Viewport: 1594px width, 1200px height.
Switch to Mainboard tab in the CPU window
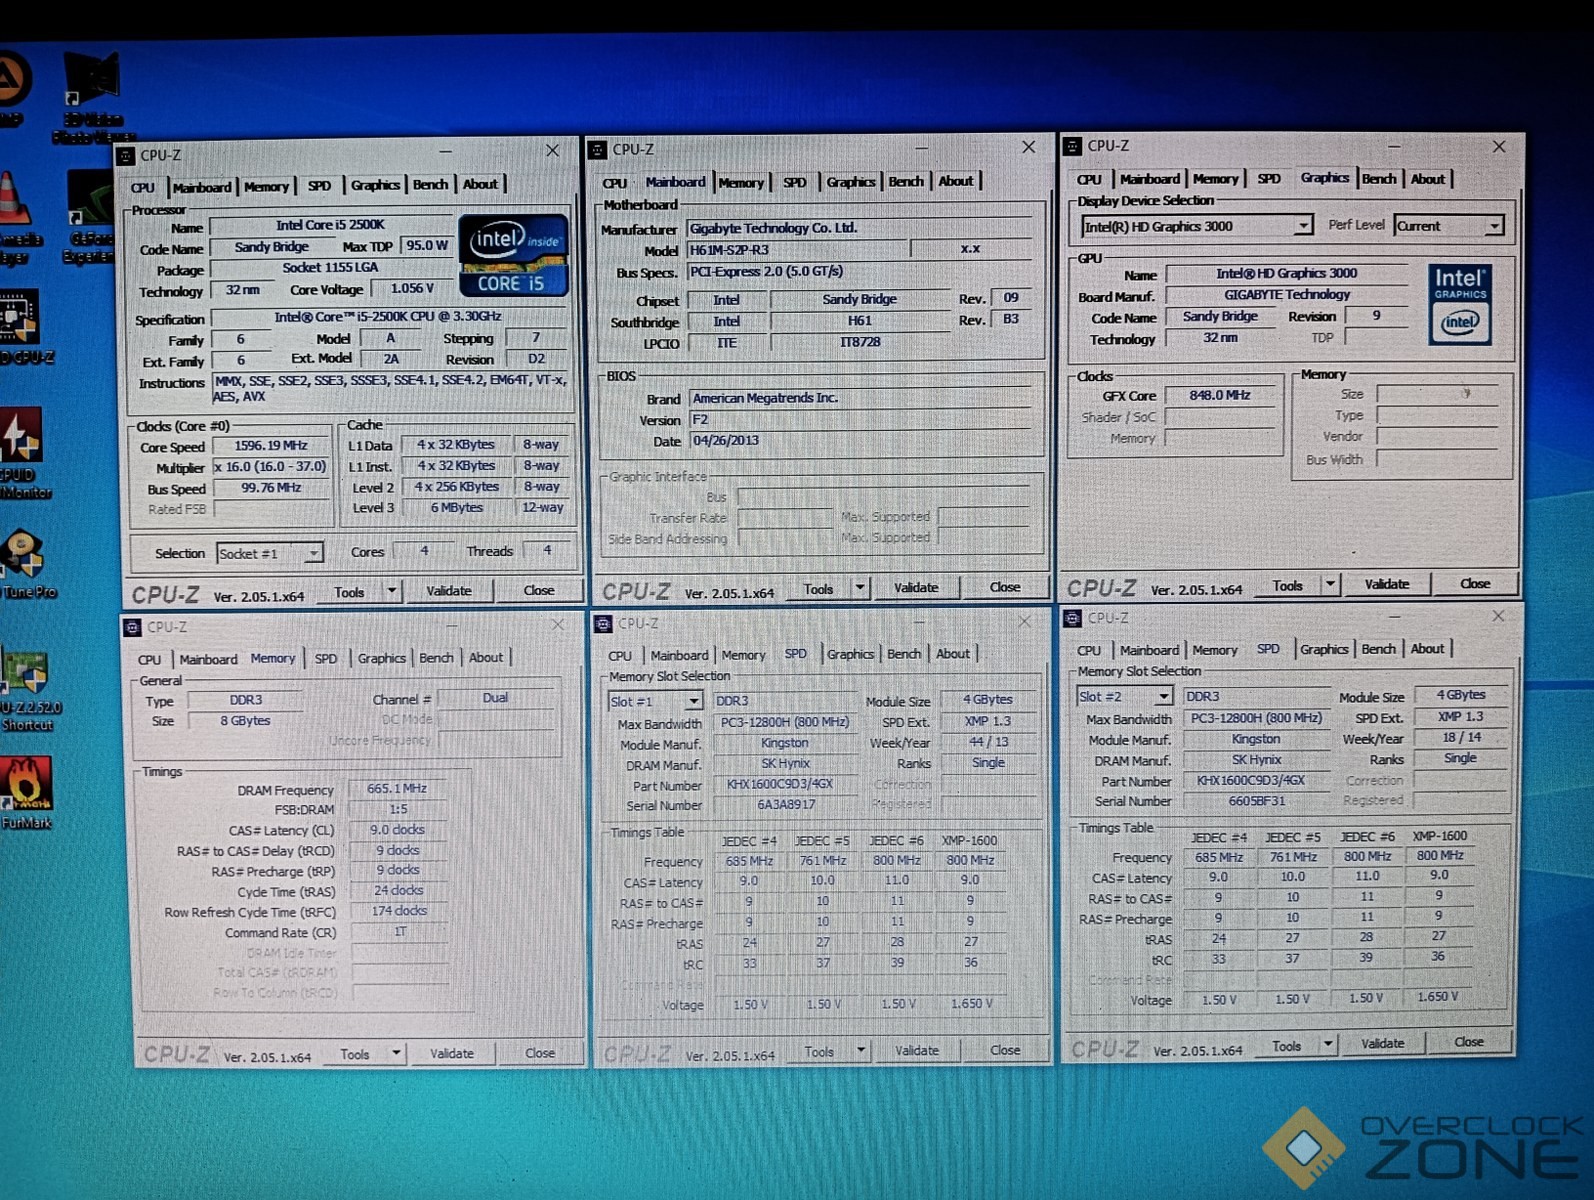tap(202, 187)
